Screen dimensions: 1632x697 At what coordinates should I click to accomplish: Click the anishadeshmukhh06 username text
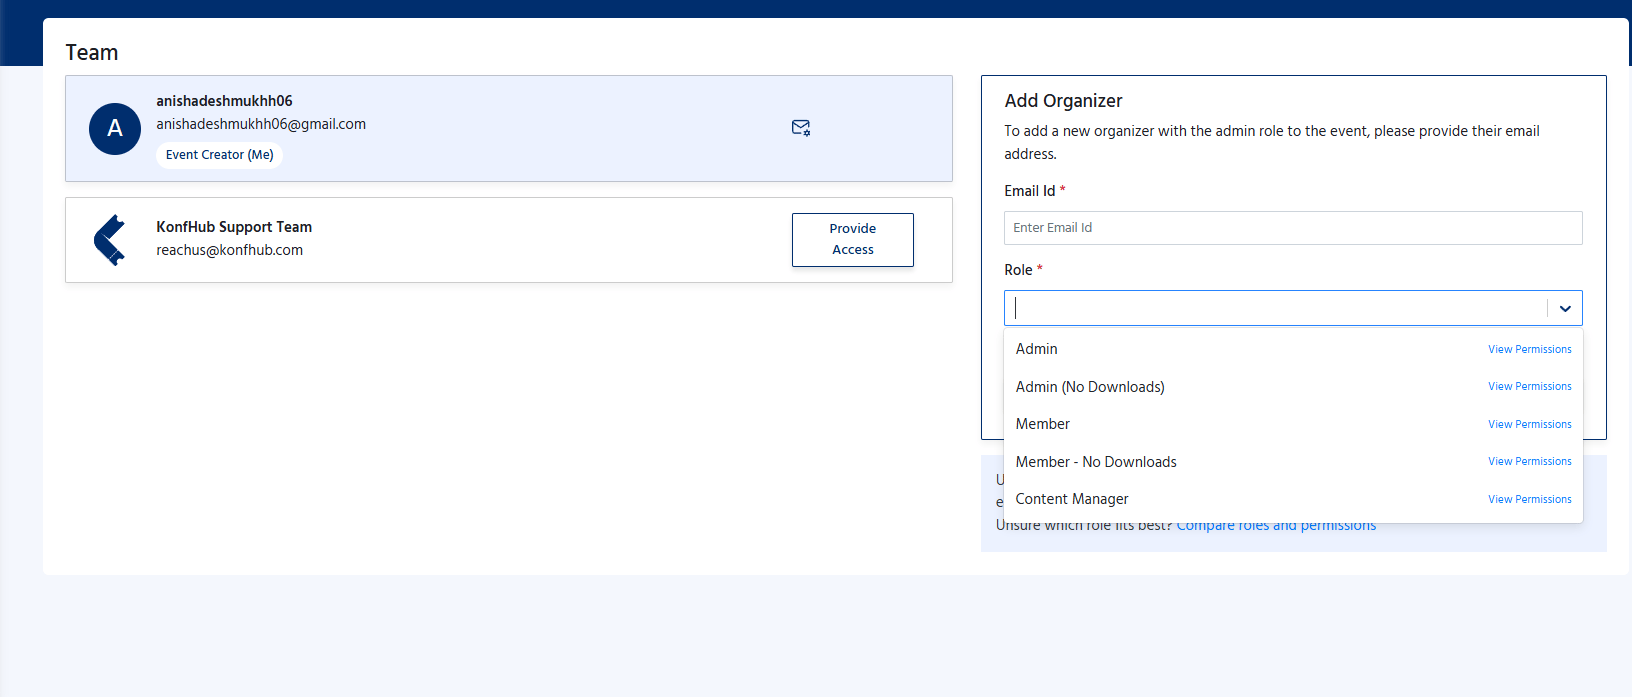[224, 101]
